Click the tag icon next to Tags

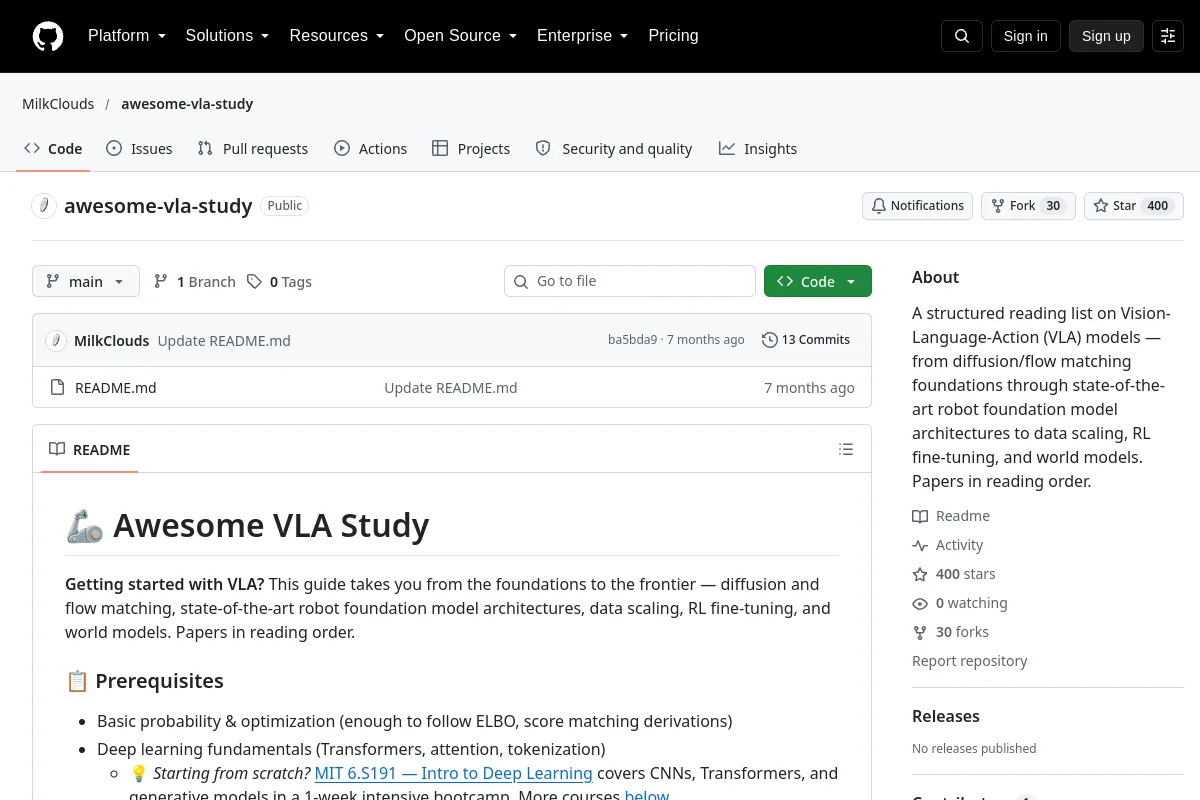click(255, 282)
